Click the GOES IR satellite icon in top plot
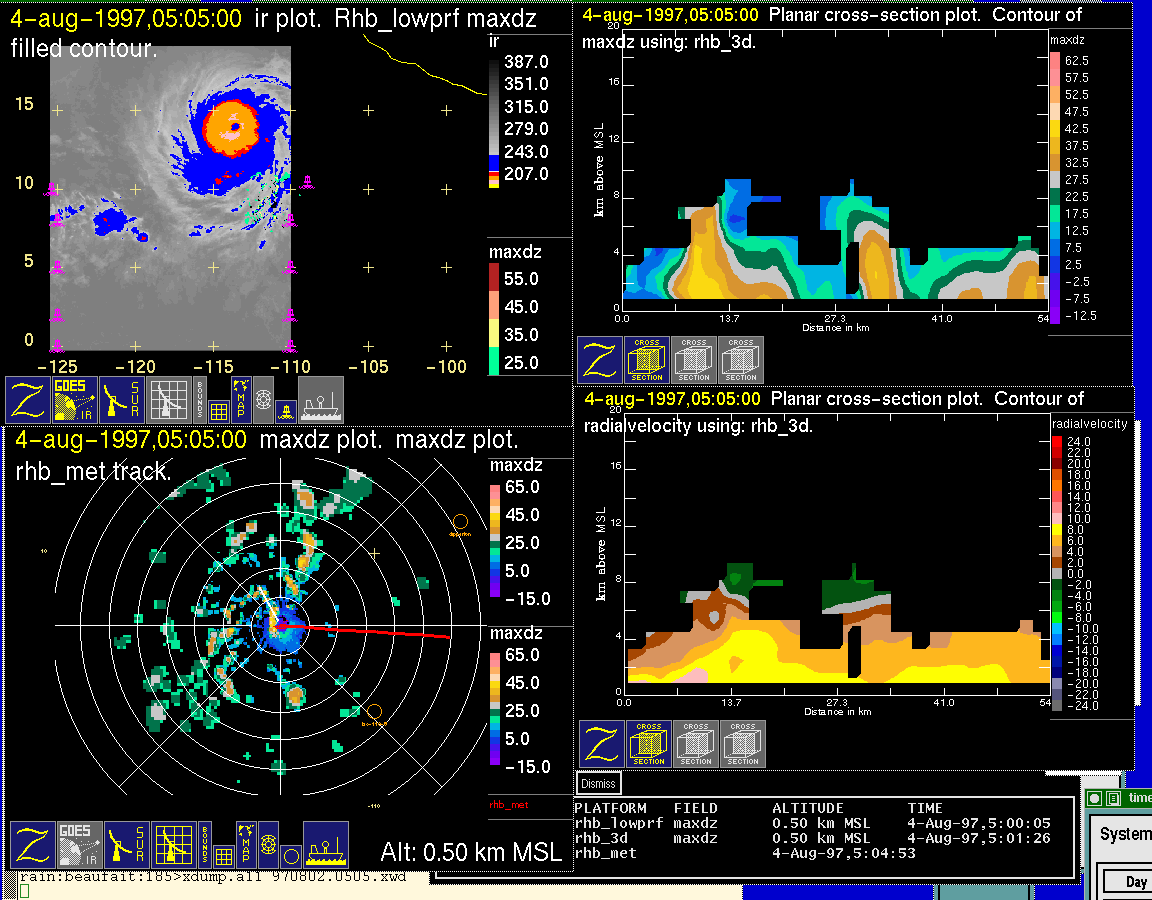Viewport: 1152px width, 900px height. coord(75,400)
